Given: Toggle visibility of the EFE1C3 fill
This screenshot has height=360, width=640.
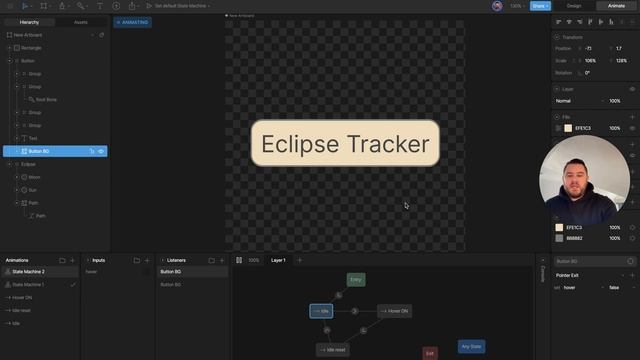Looking at the screenshot, I should pos(632,128).
